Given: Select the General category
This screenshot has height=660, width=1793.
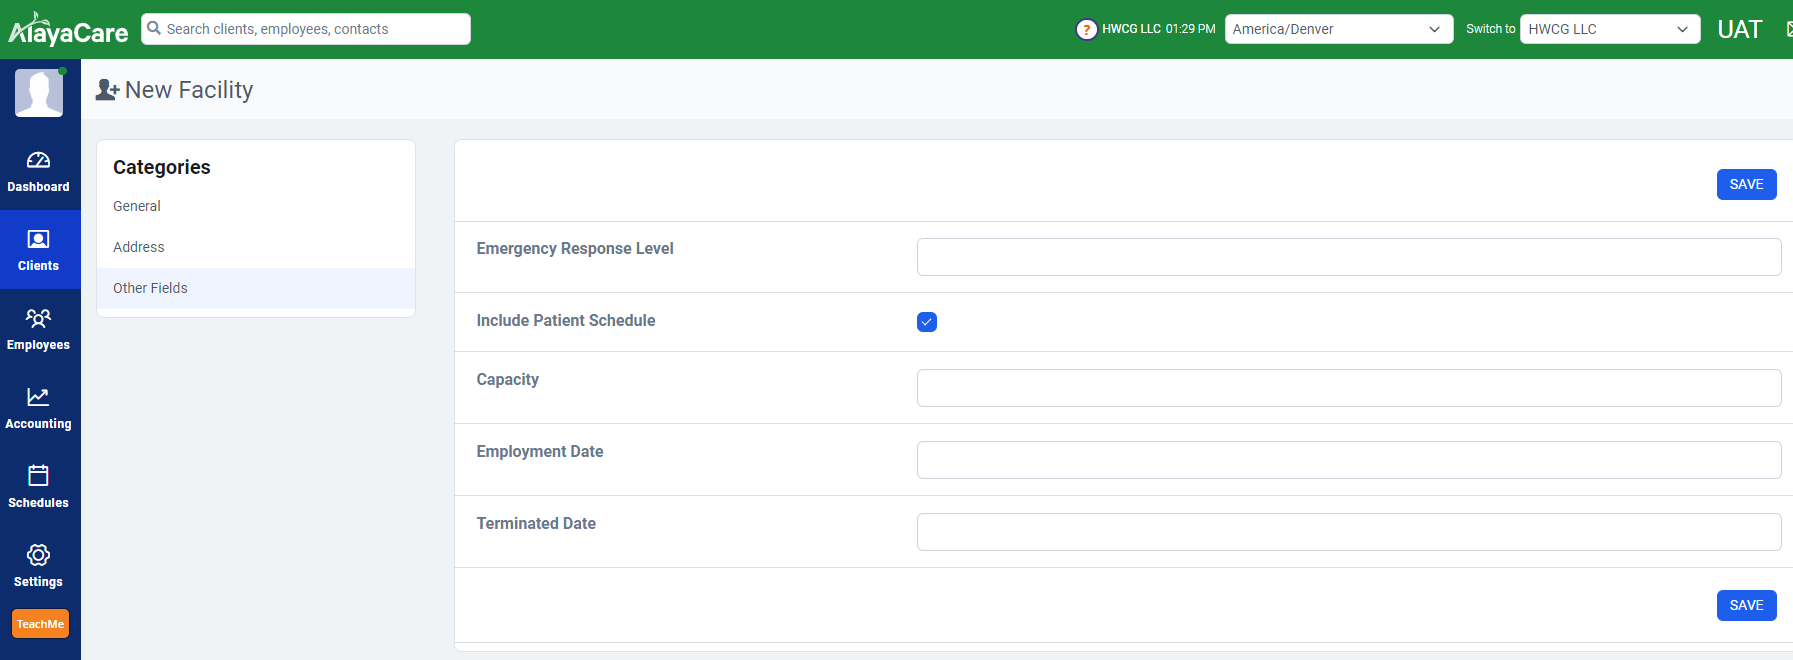Looking at the screenshot, I should click(x=137, y=206).
